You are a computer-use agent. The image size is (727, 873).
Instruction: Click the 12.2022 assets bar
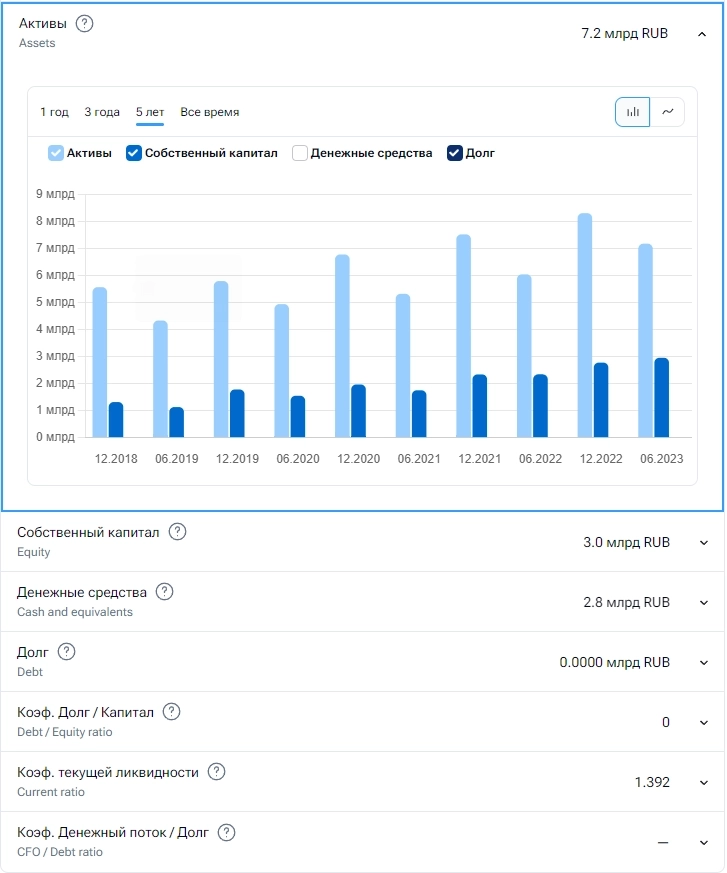pyautogui.click(x=585, y=325)
